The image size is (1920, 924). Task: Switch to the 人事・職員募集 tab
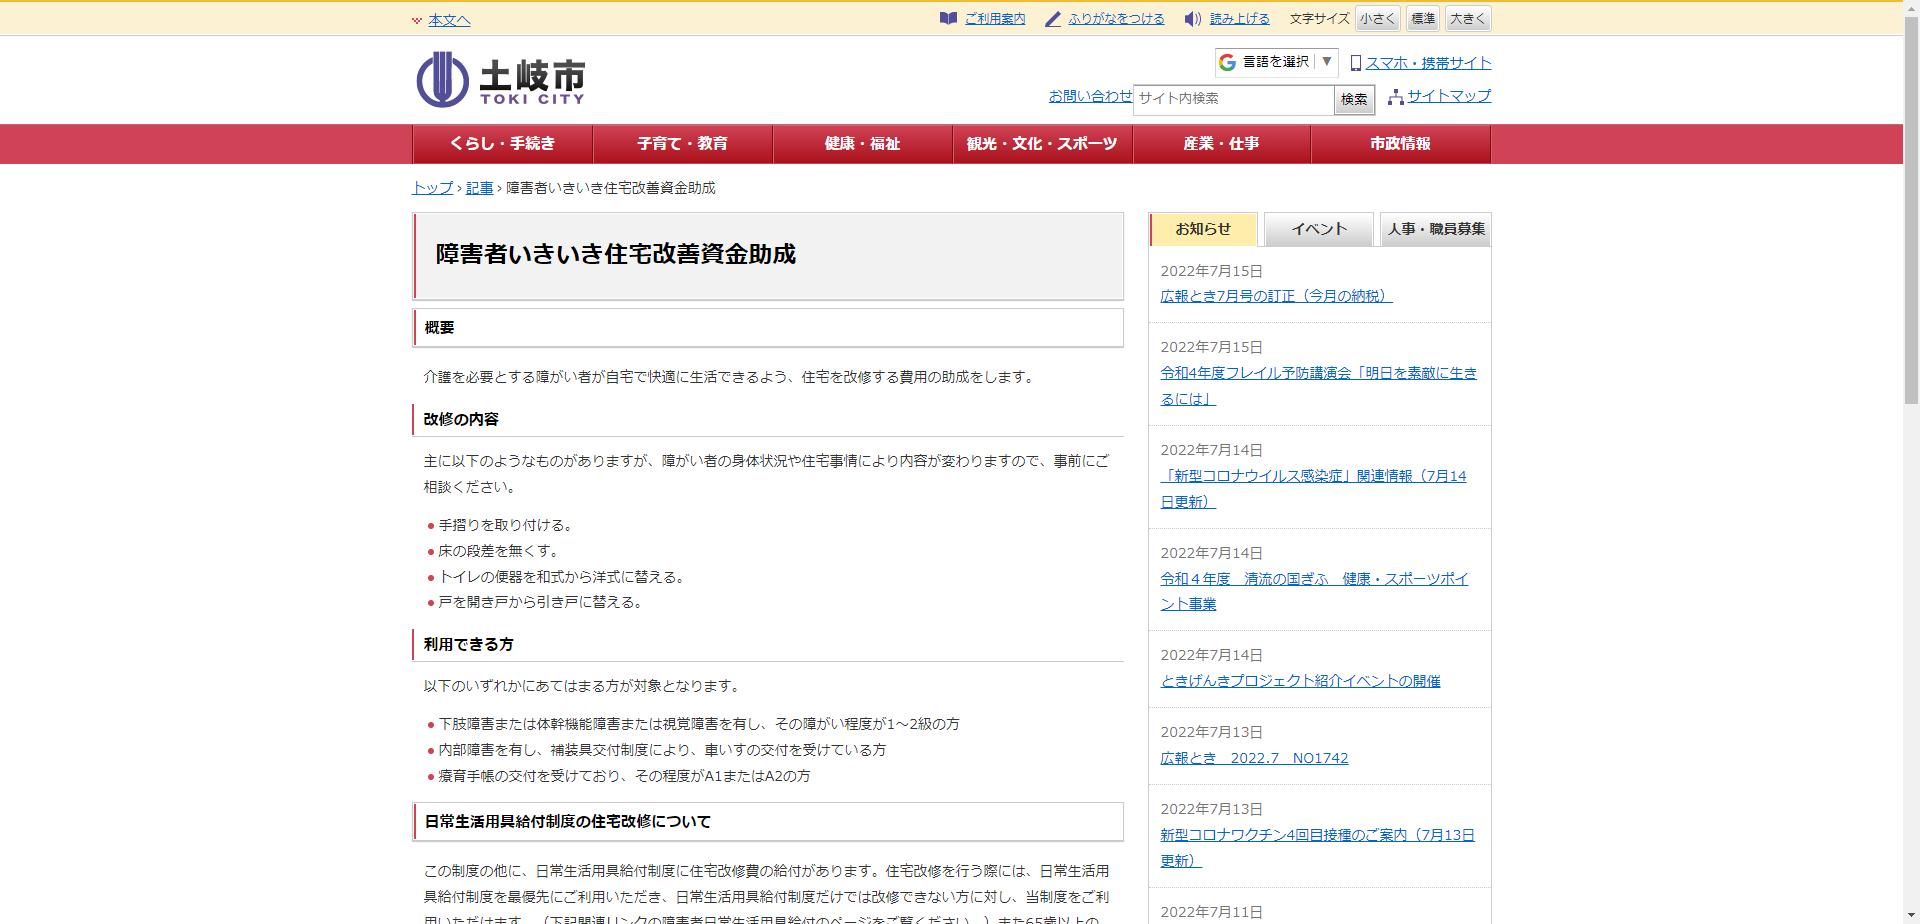(1435, 229)
